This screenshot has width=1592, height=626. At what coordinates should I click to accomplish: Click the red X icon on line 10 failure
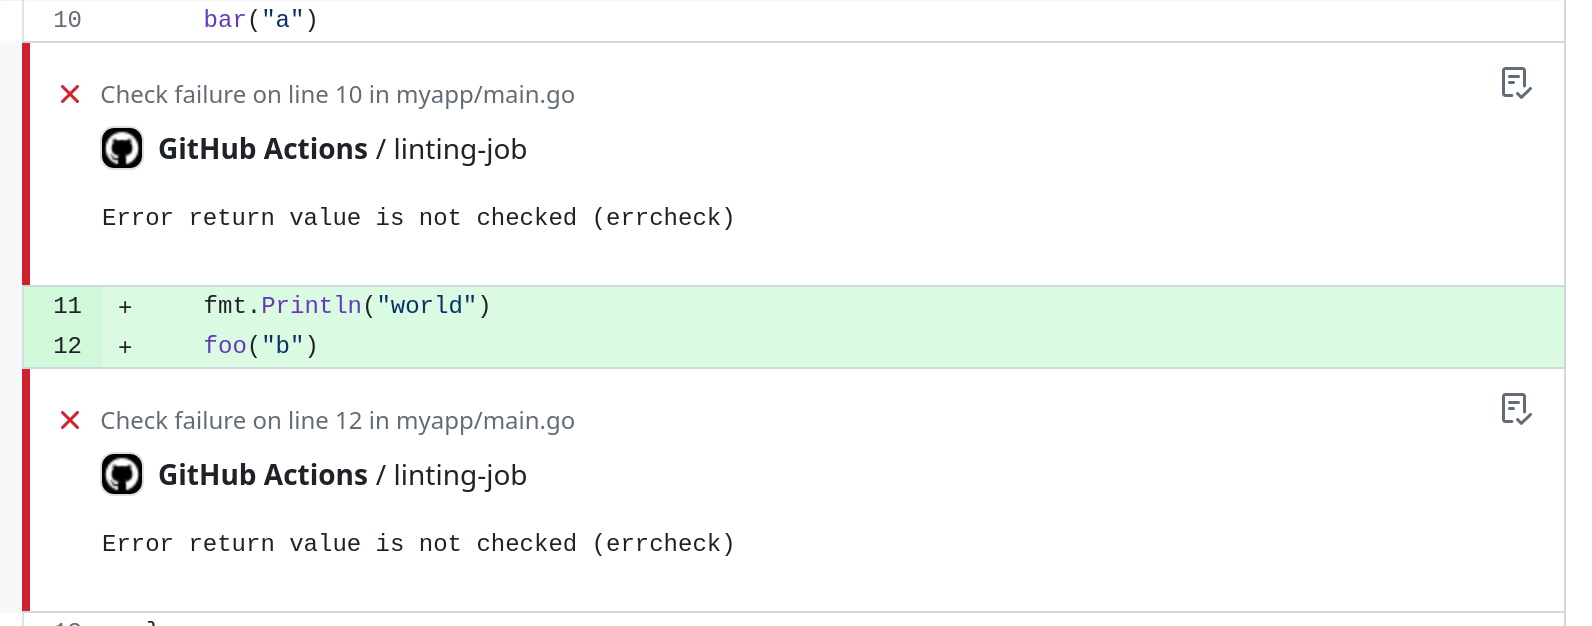click(70, 94)
